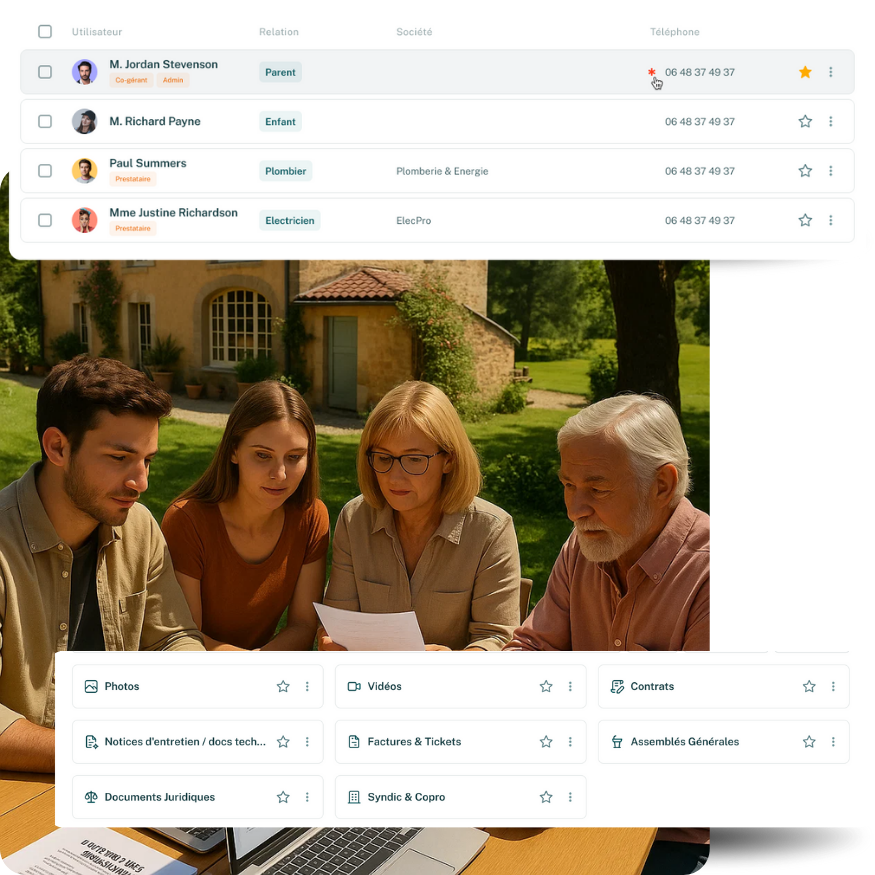Open more options for Vidéos folder
Screen dimensions: 875x875
[570, 687]
